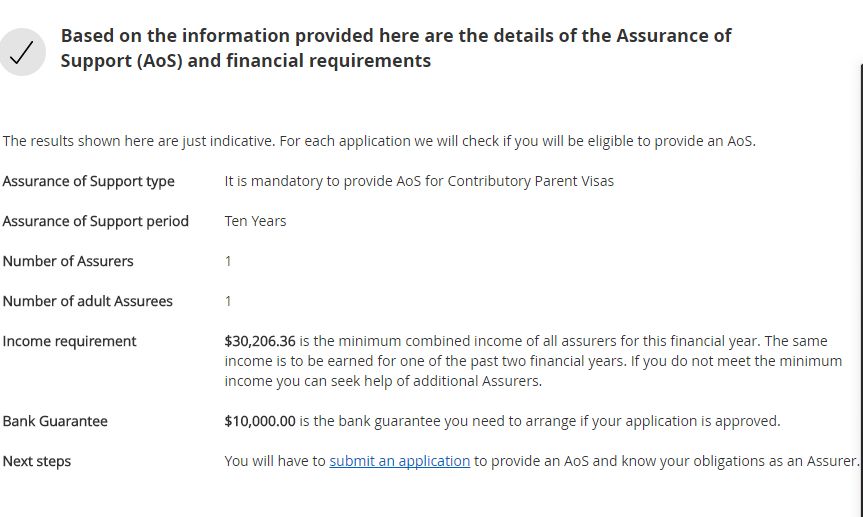The height and width of the screenshot is (517, 863).
Task: Select the "Income requirement" label
Action: (x=69, y=341)
